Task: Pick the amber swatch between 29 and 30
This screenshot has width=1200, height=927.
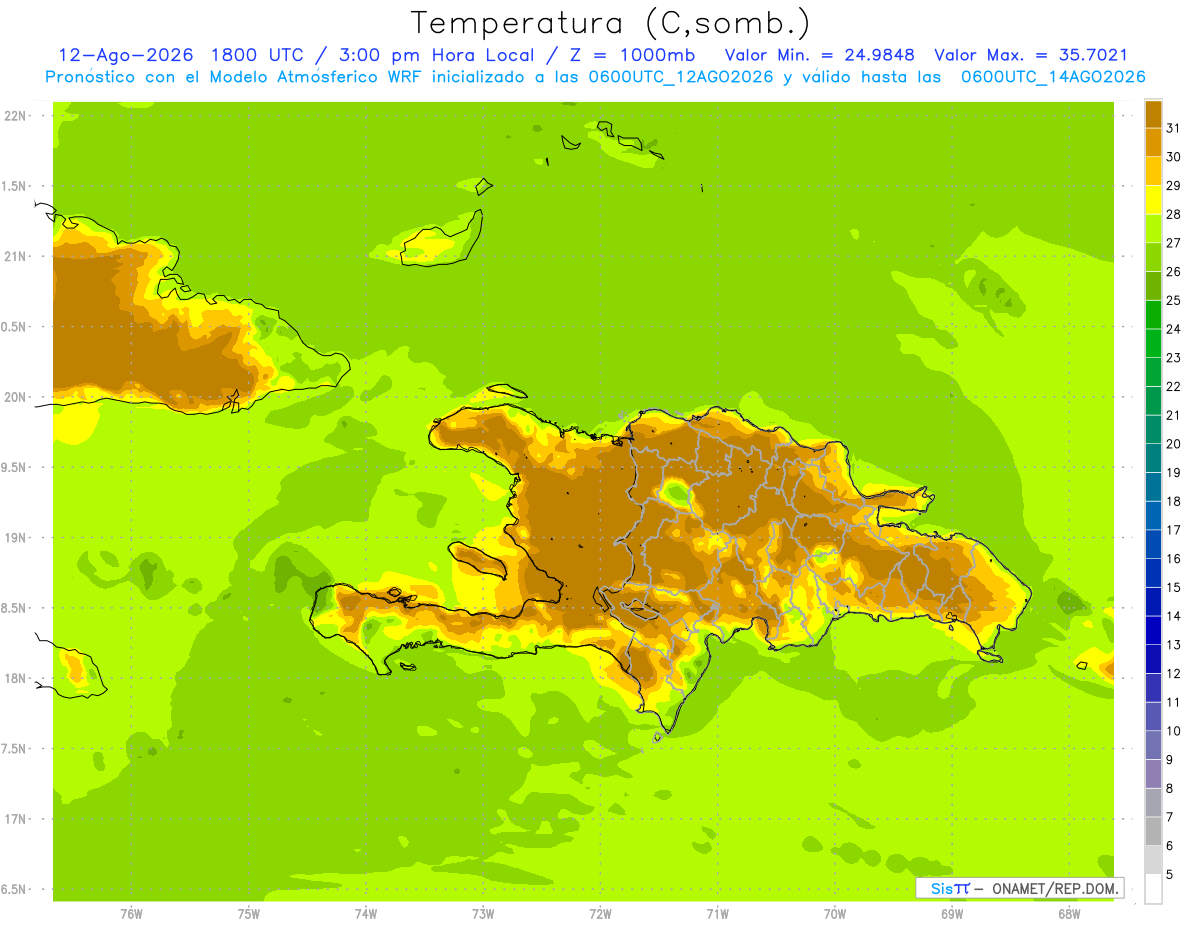Action: 1154,171
